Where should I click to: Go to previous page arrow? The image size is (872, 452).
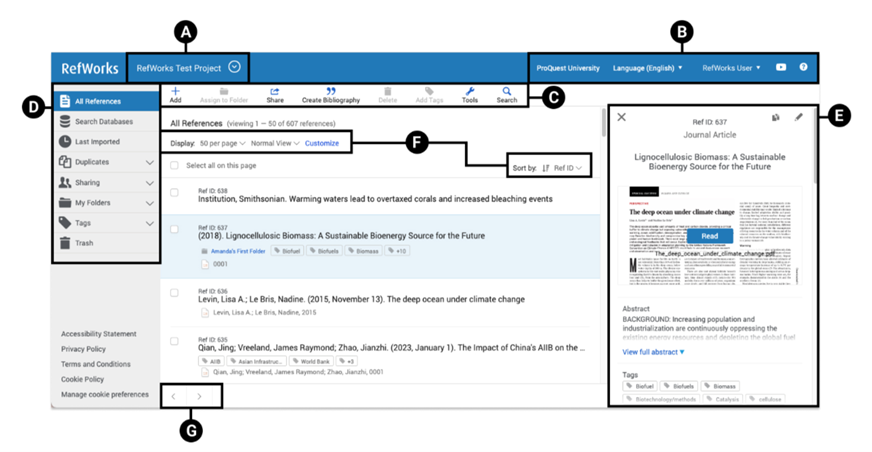pyautogui.click(x=174, y=396)
